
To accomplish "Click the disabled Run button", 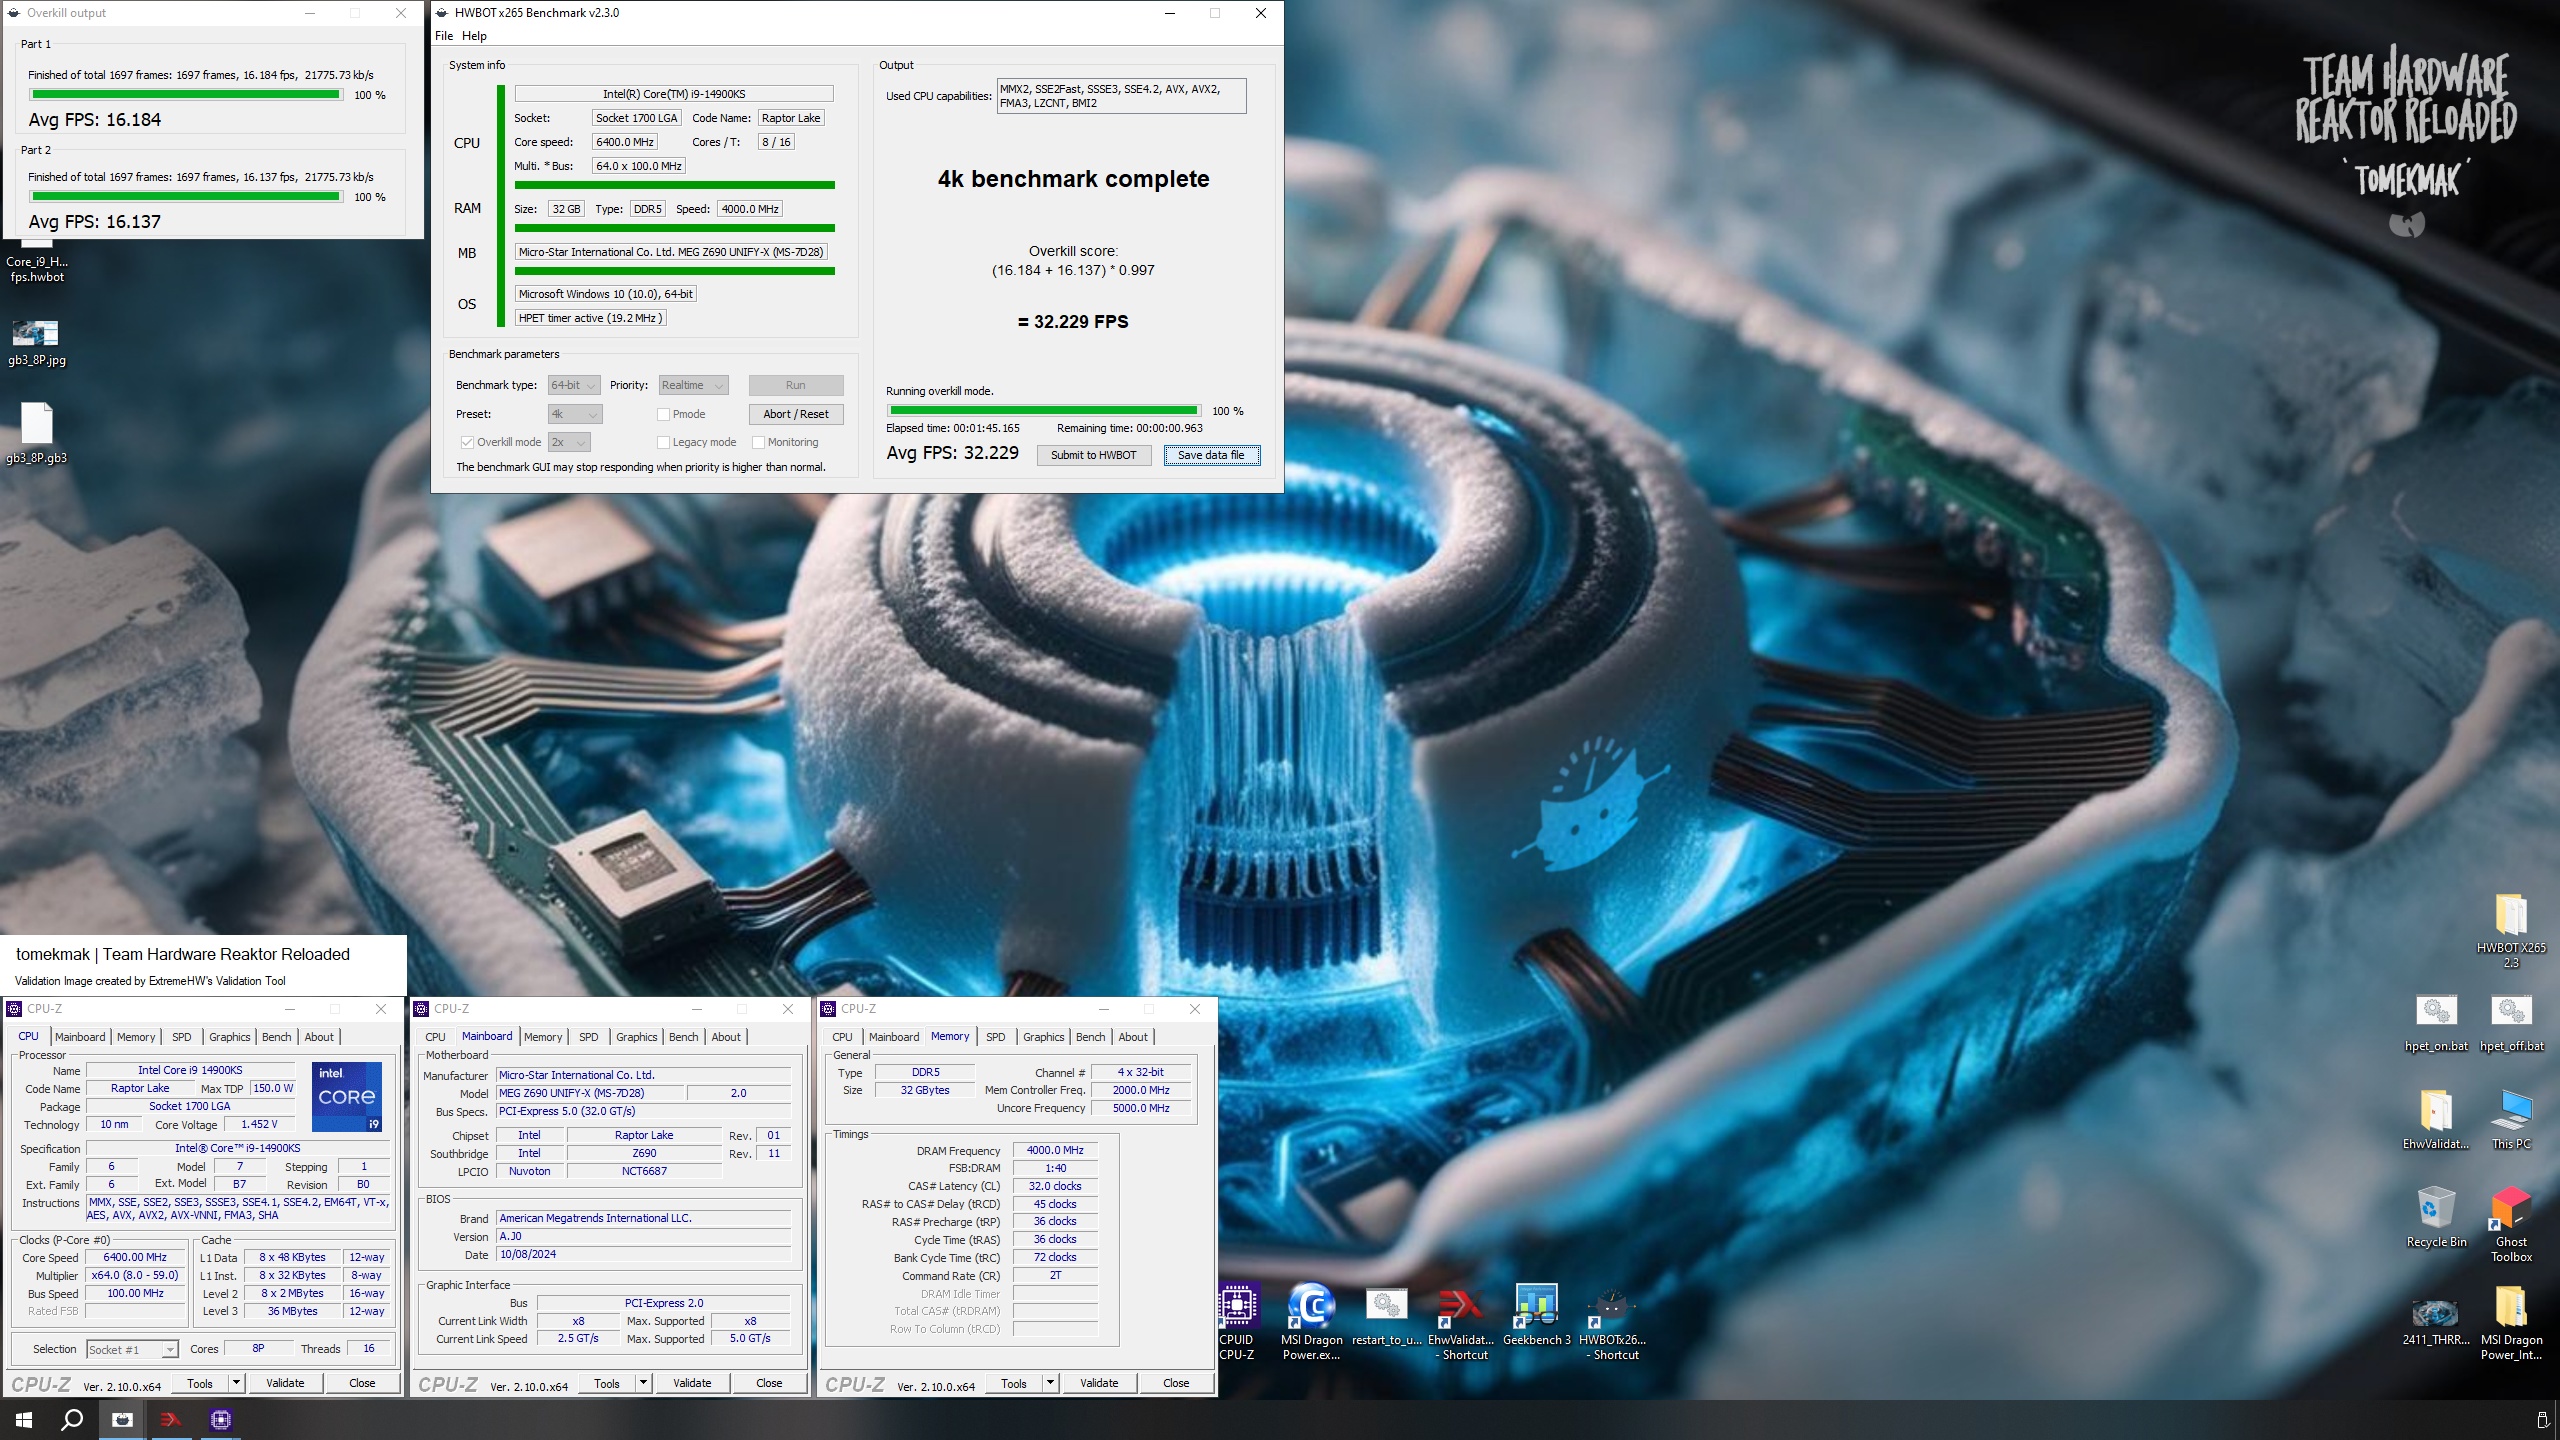I will point(796,385).
